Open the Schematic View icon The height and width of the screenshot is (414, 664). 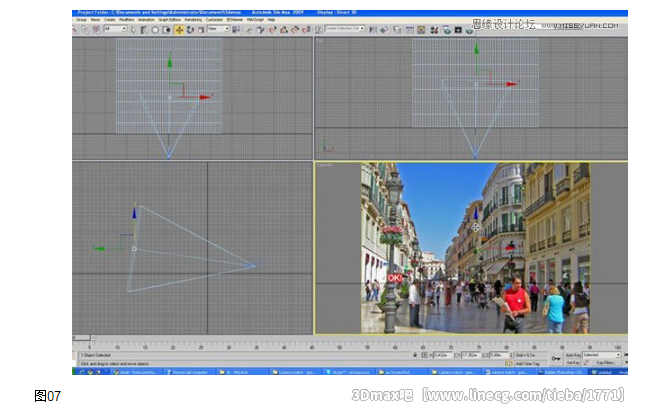click(x=421, y=30)
